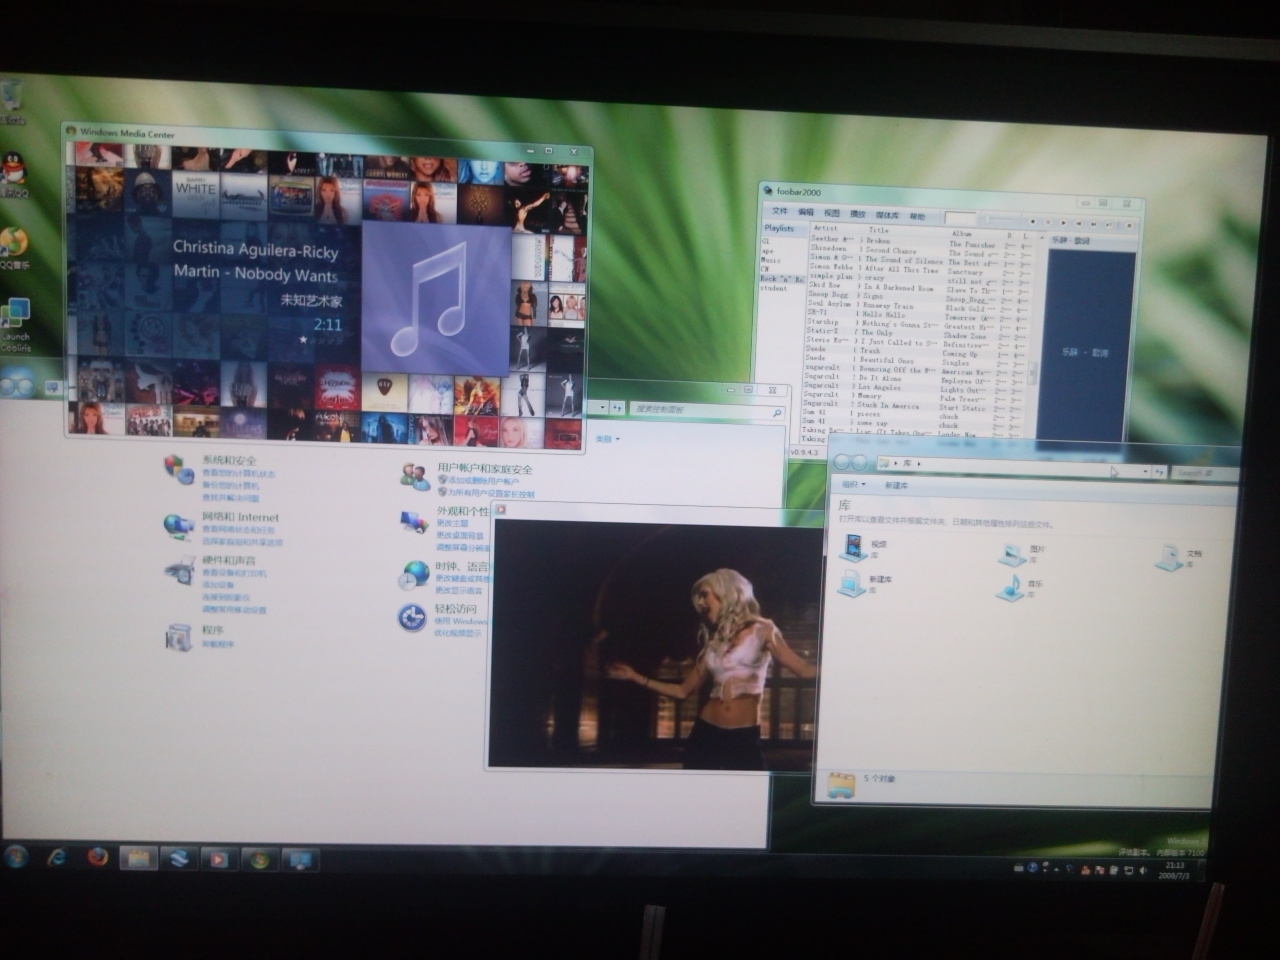
Task: Expand the 组织 dropdown in the Libraries window
Action: pos(853,485)
